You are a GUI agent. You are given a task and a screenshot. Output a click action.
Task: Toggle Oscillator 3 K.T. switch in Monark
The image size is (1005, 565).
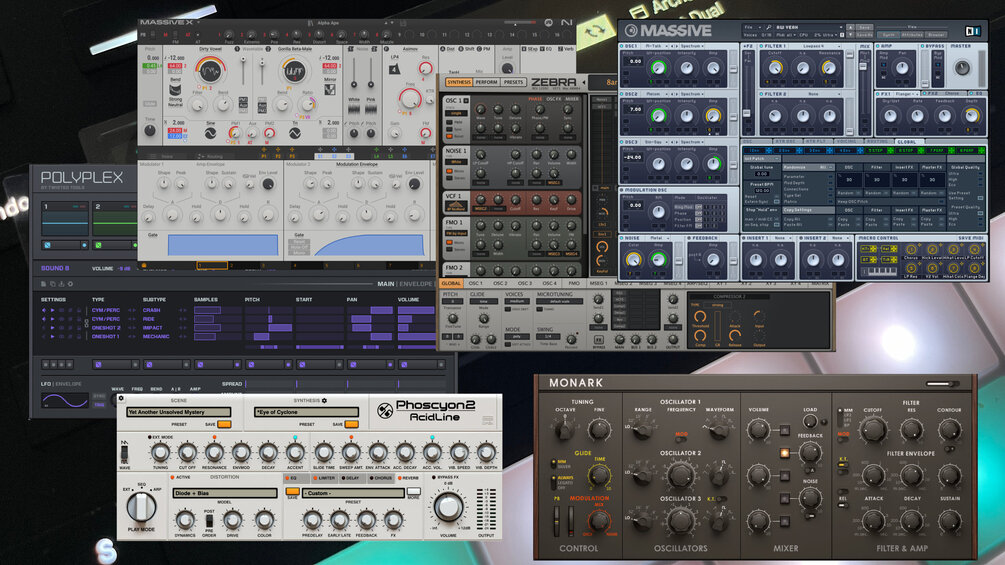pyautogui.click(x=722, y=498)
